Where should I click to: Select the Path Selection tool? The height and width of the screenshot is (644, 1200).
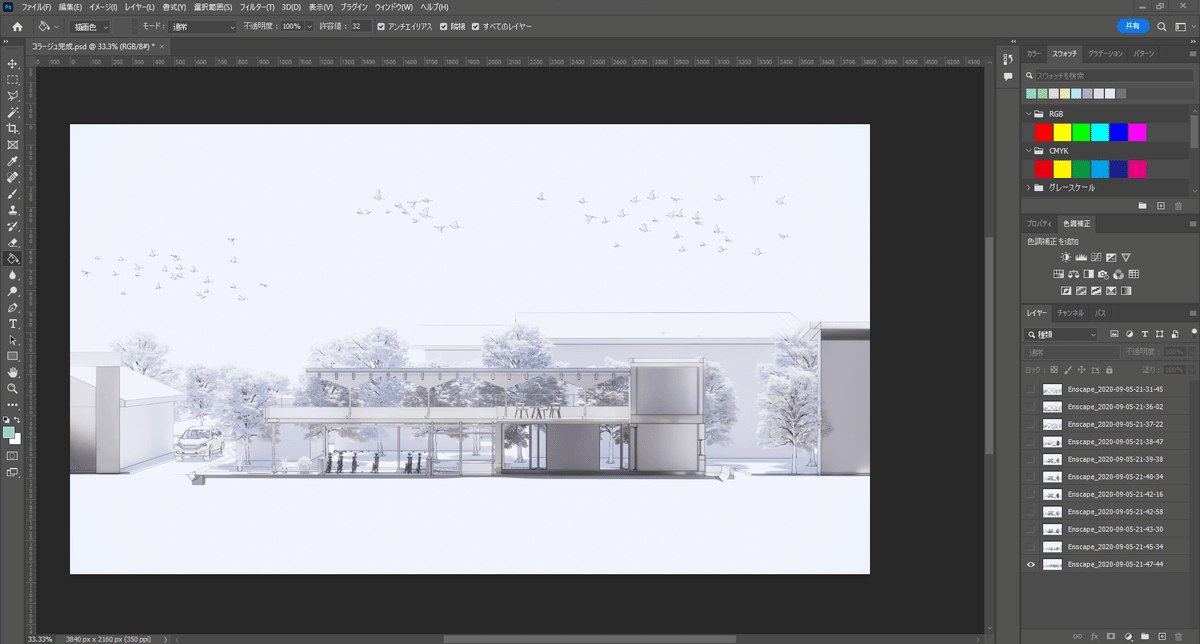(13, 340)
